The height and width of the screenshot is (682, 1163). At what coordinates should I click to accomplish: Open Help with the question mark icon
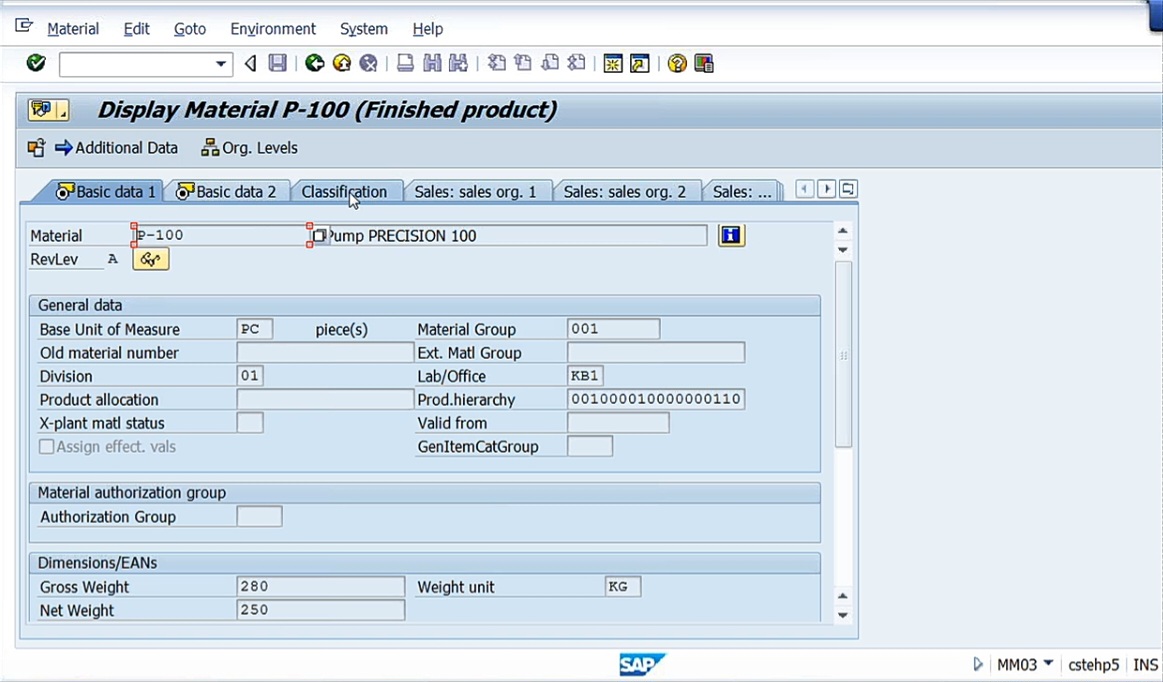click(676, 64)
